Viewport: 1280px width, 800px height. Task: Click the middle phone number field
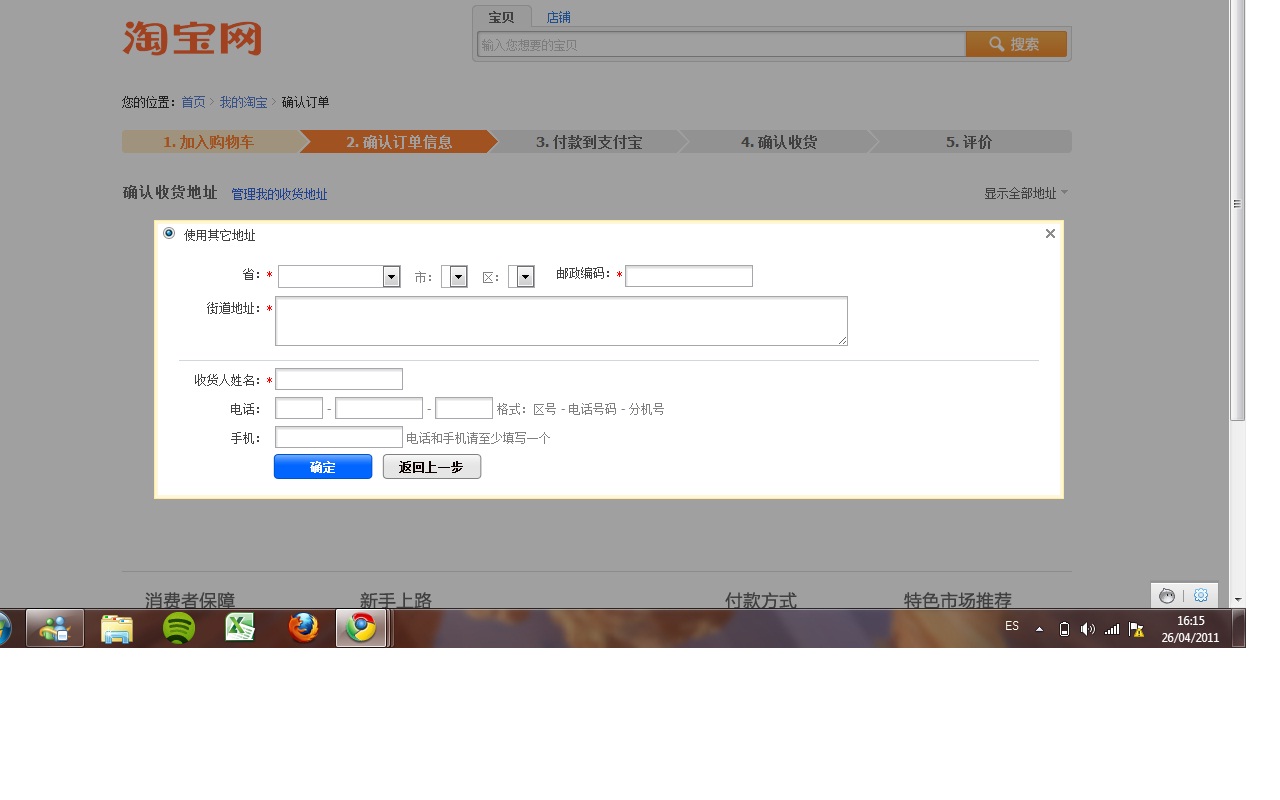[379, 408]
